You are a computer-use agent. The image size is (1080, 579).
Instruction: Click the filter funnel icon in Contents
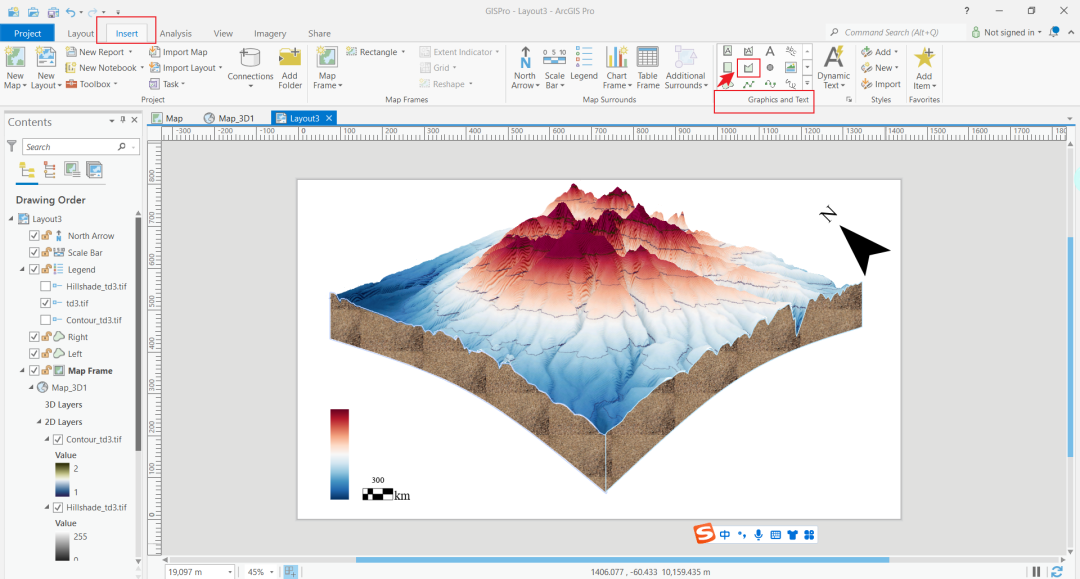(12, 146)
